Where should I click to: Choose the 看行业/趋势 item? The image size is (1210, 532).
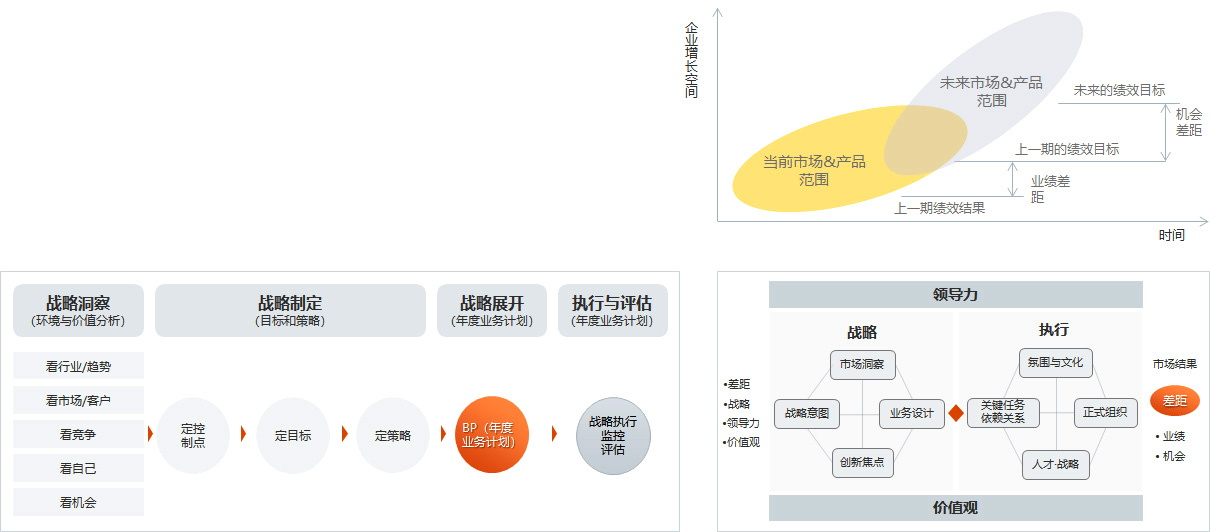(x=79, y=366)
